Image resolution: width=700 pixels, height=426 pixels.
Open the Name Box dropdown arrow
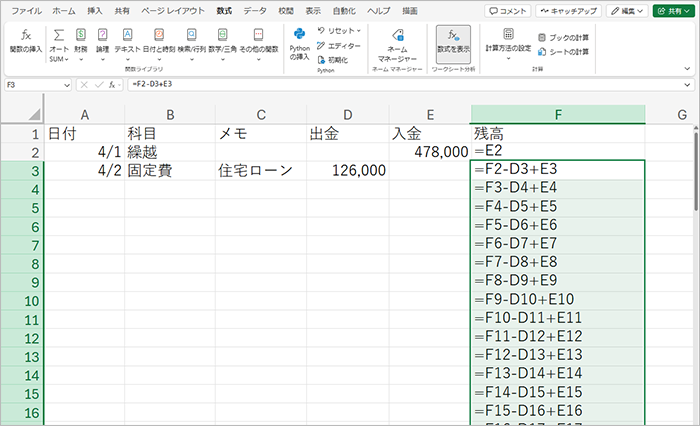click(x=67, y=85)
